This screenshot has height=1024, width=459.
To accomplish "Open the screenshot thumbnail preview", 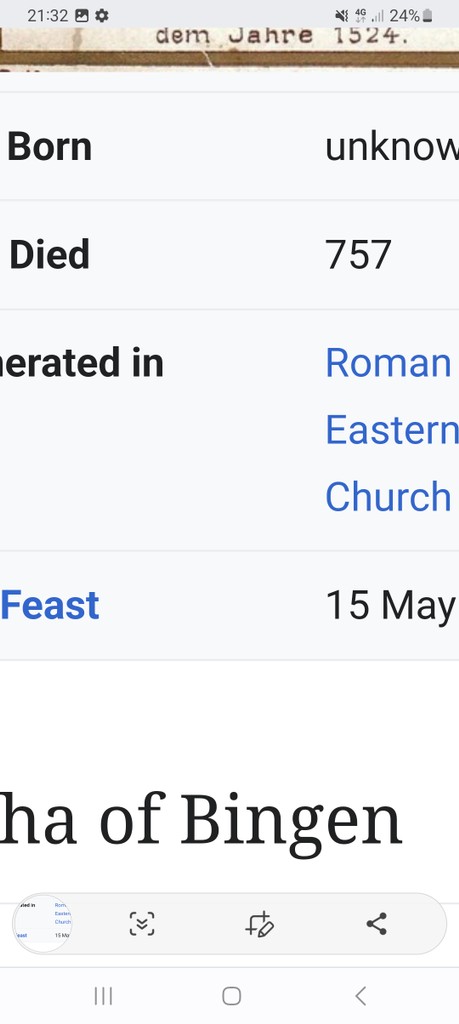I will [43, 924].
